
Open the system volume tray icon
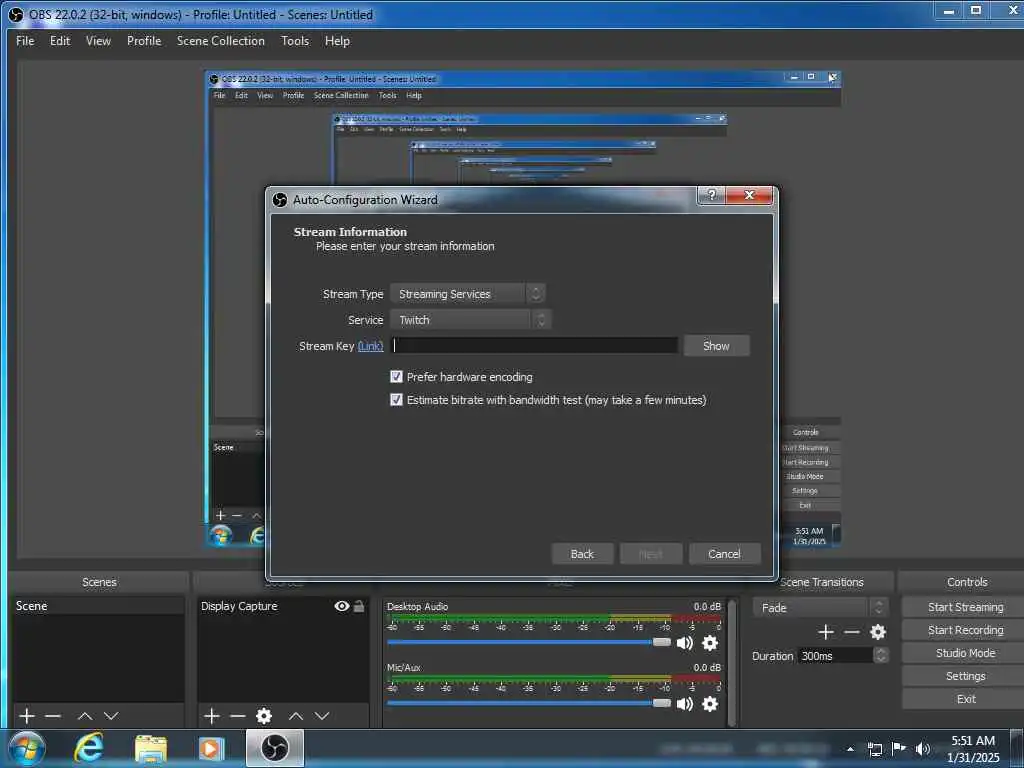(923, 749)
